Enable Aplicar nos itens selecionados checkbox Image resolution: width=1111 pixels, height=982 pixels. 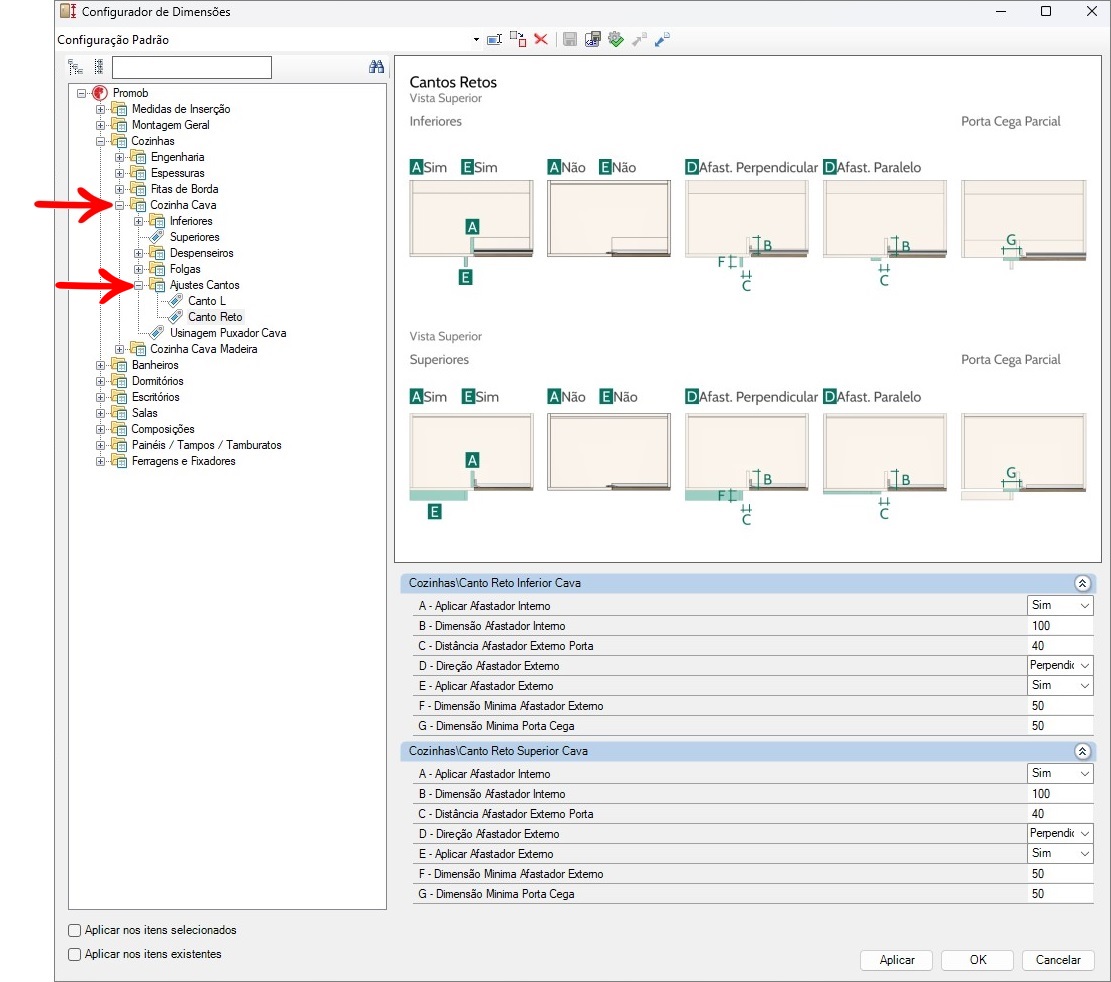tap(75, 930)
